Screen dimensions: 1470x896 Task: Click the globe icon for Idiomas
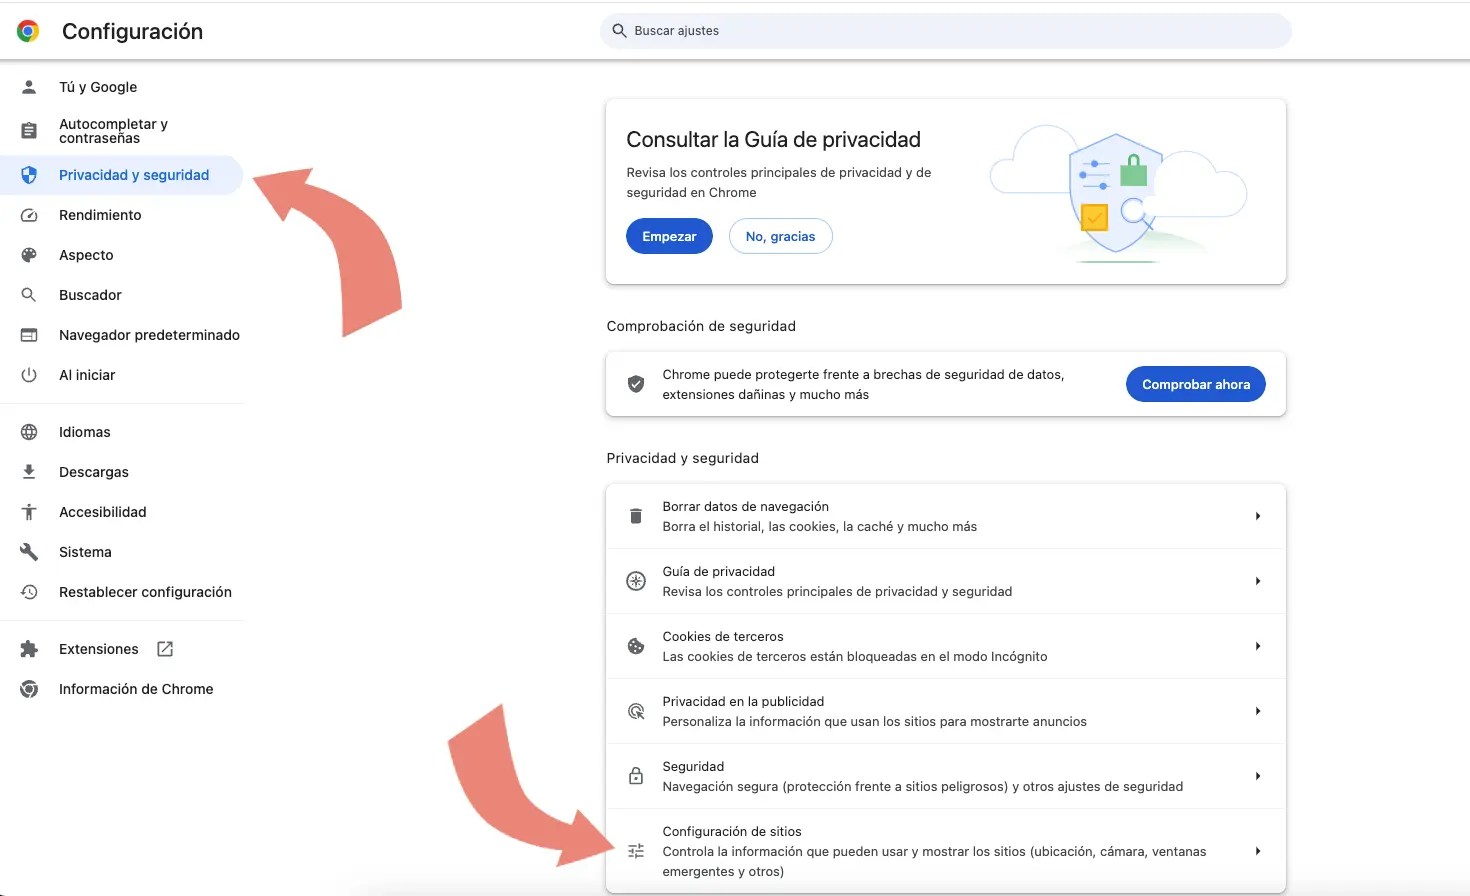click(x=29, y=432)
